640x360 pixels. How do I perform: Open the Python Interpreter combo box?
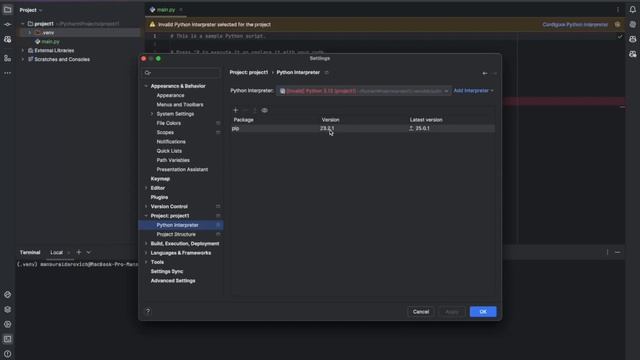click(363, 91)
